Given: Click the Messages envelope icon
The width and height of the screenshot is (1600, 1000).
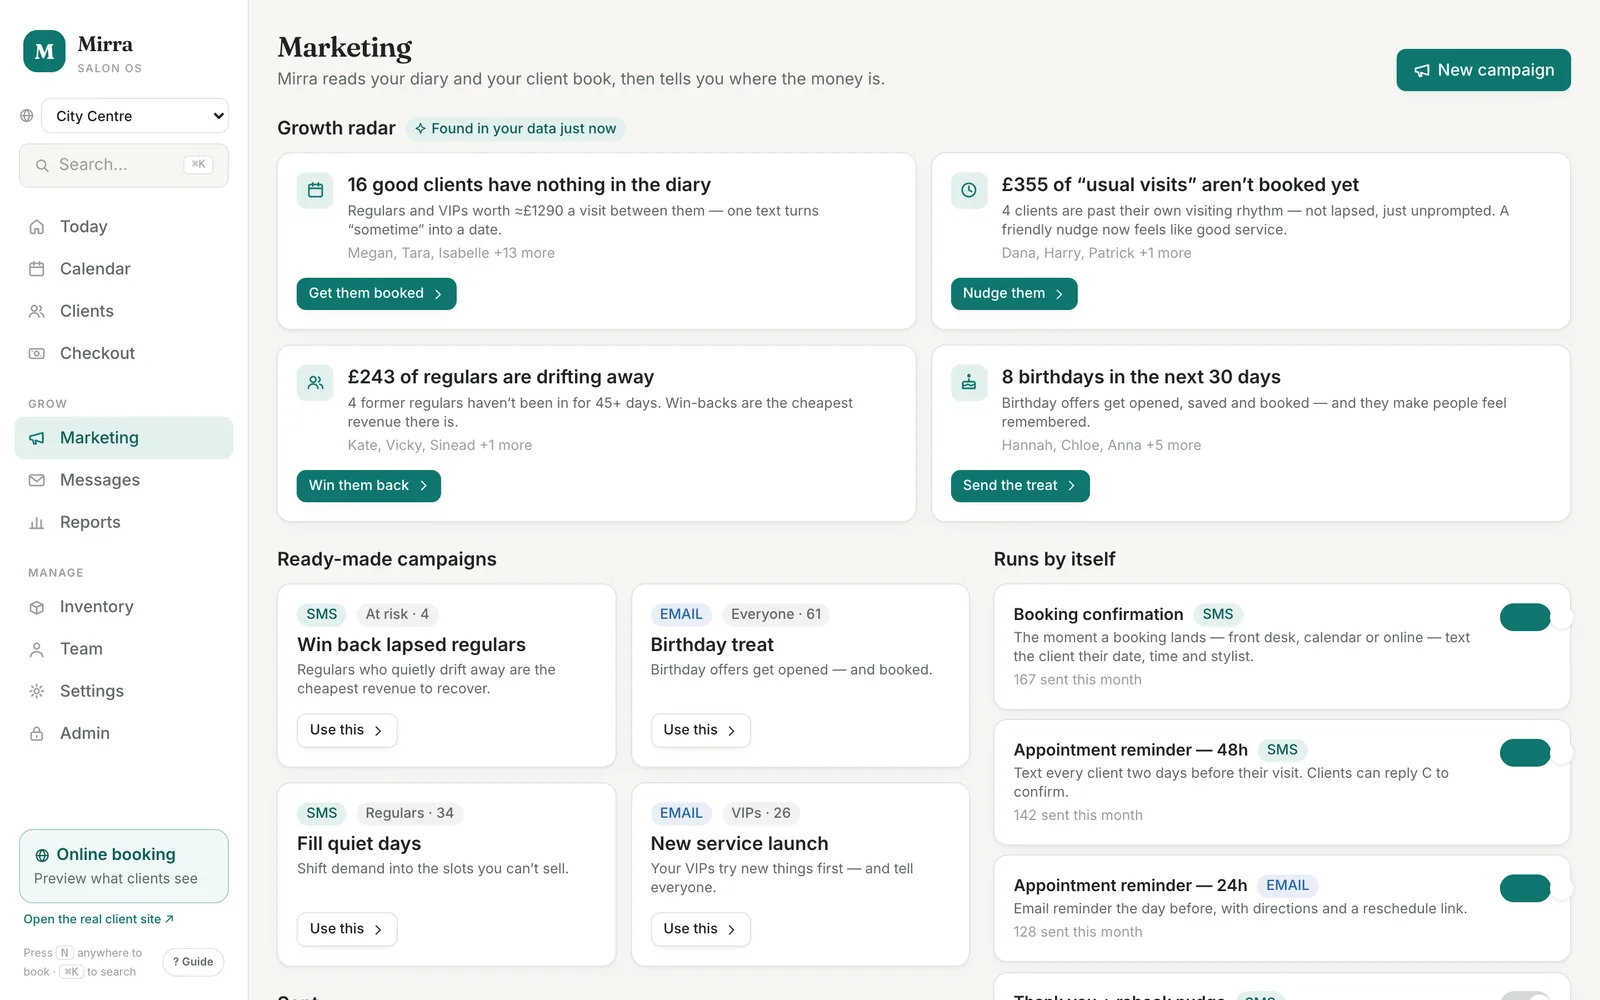Looking at the screenshot, I should pyautogui.click(x=37, y=480).
